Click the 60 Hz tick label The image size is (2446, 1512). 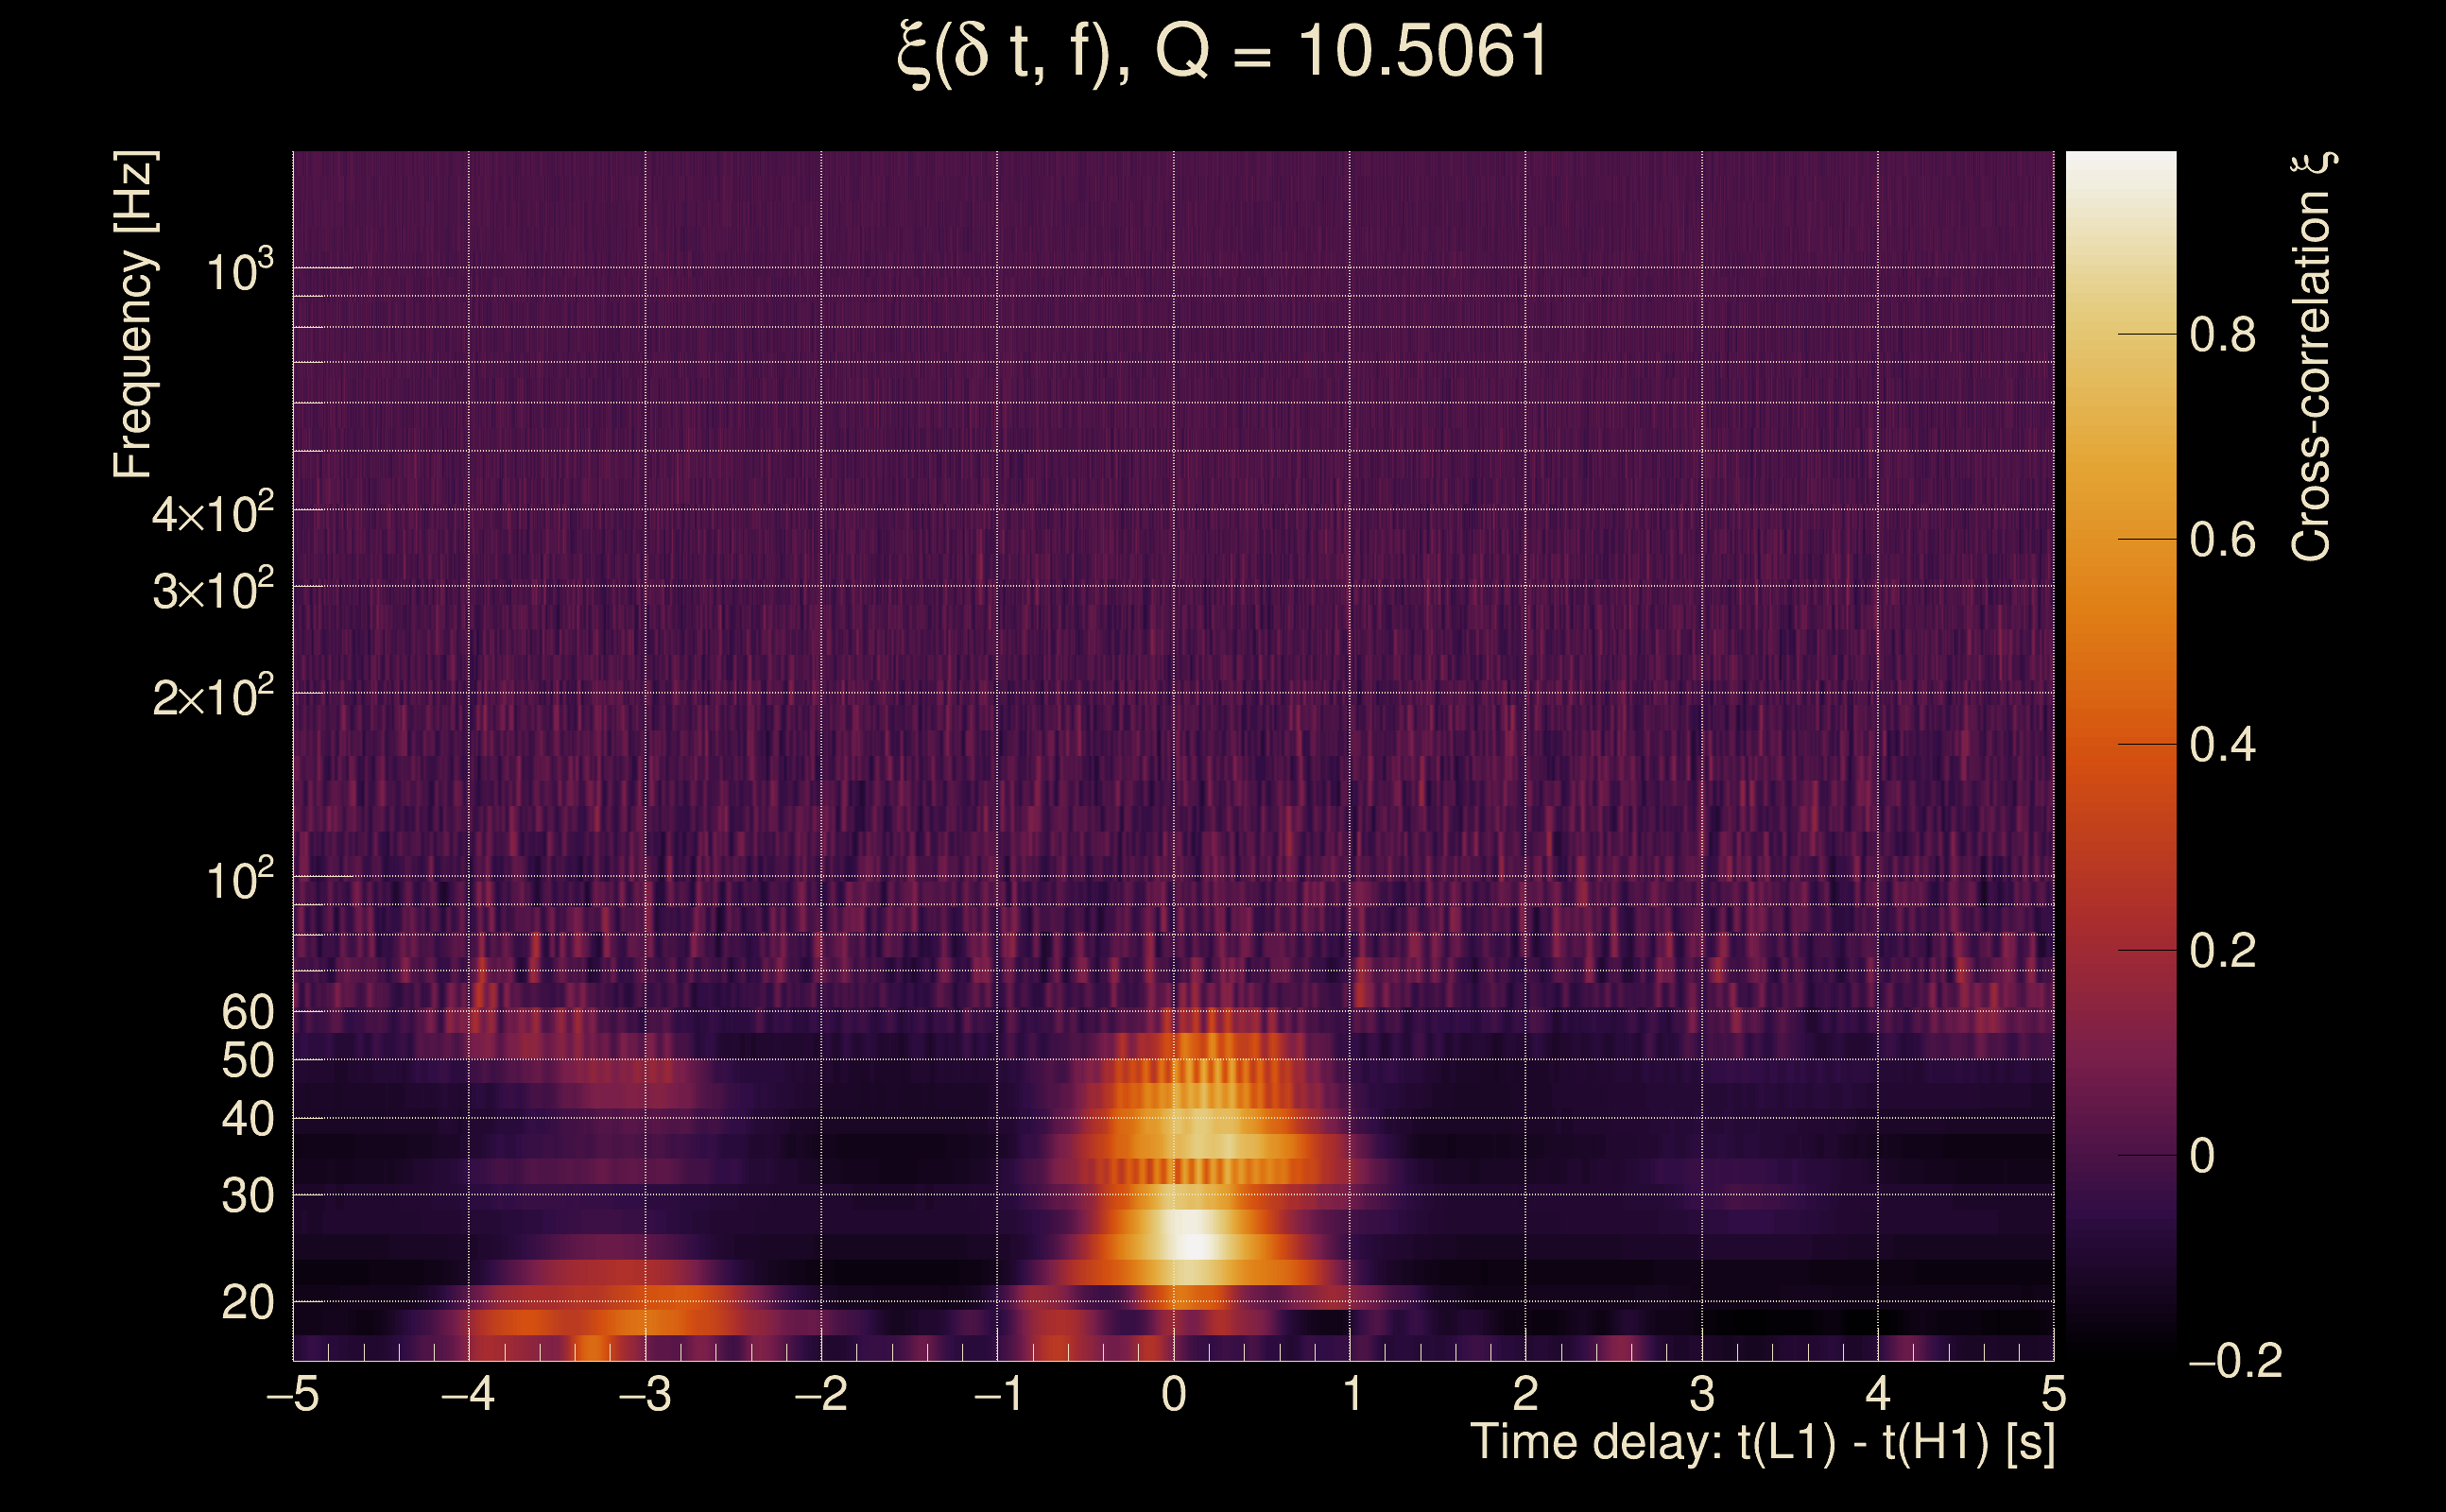(x=247, y=1012)
